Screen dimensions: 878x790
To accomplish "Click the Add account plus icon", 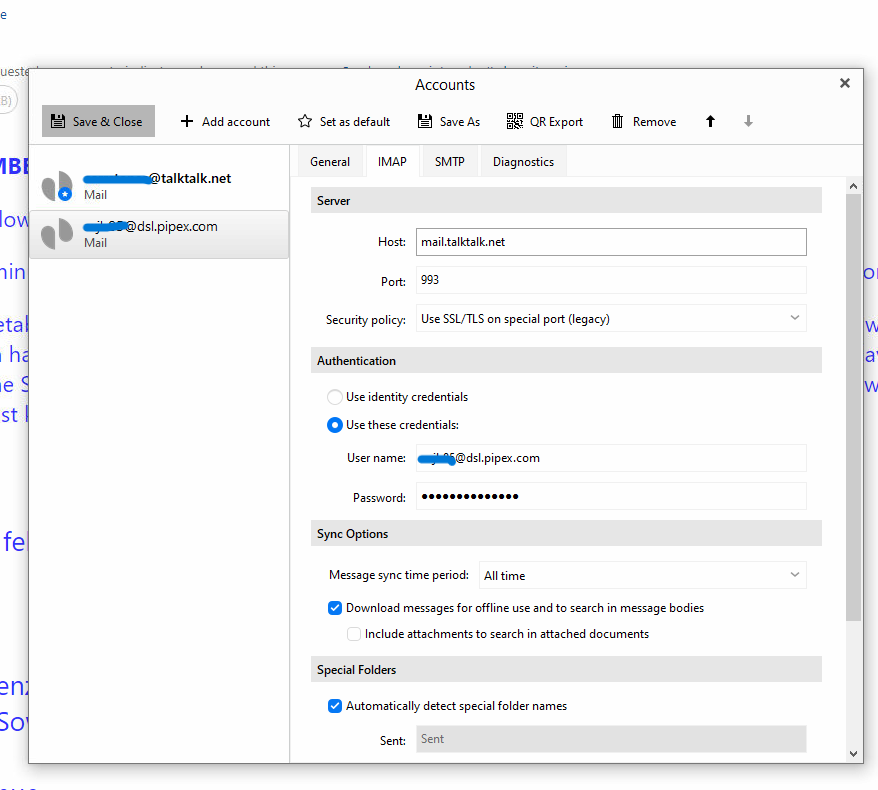I will (187, 122).
